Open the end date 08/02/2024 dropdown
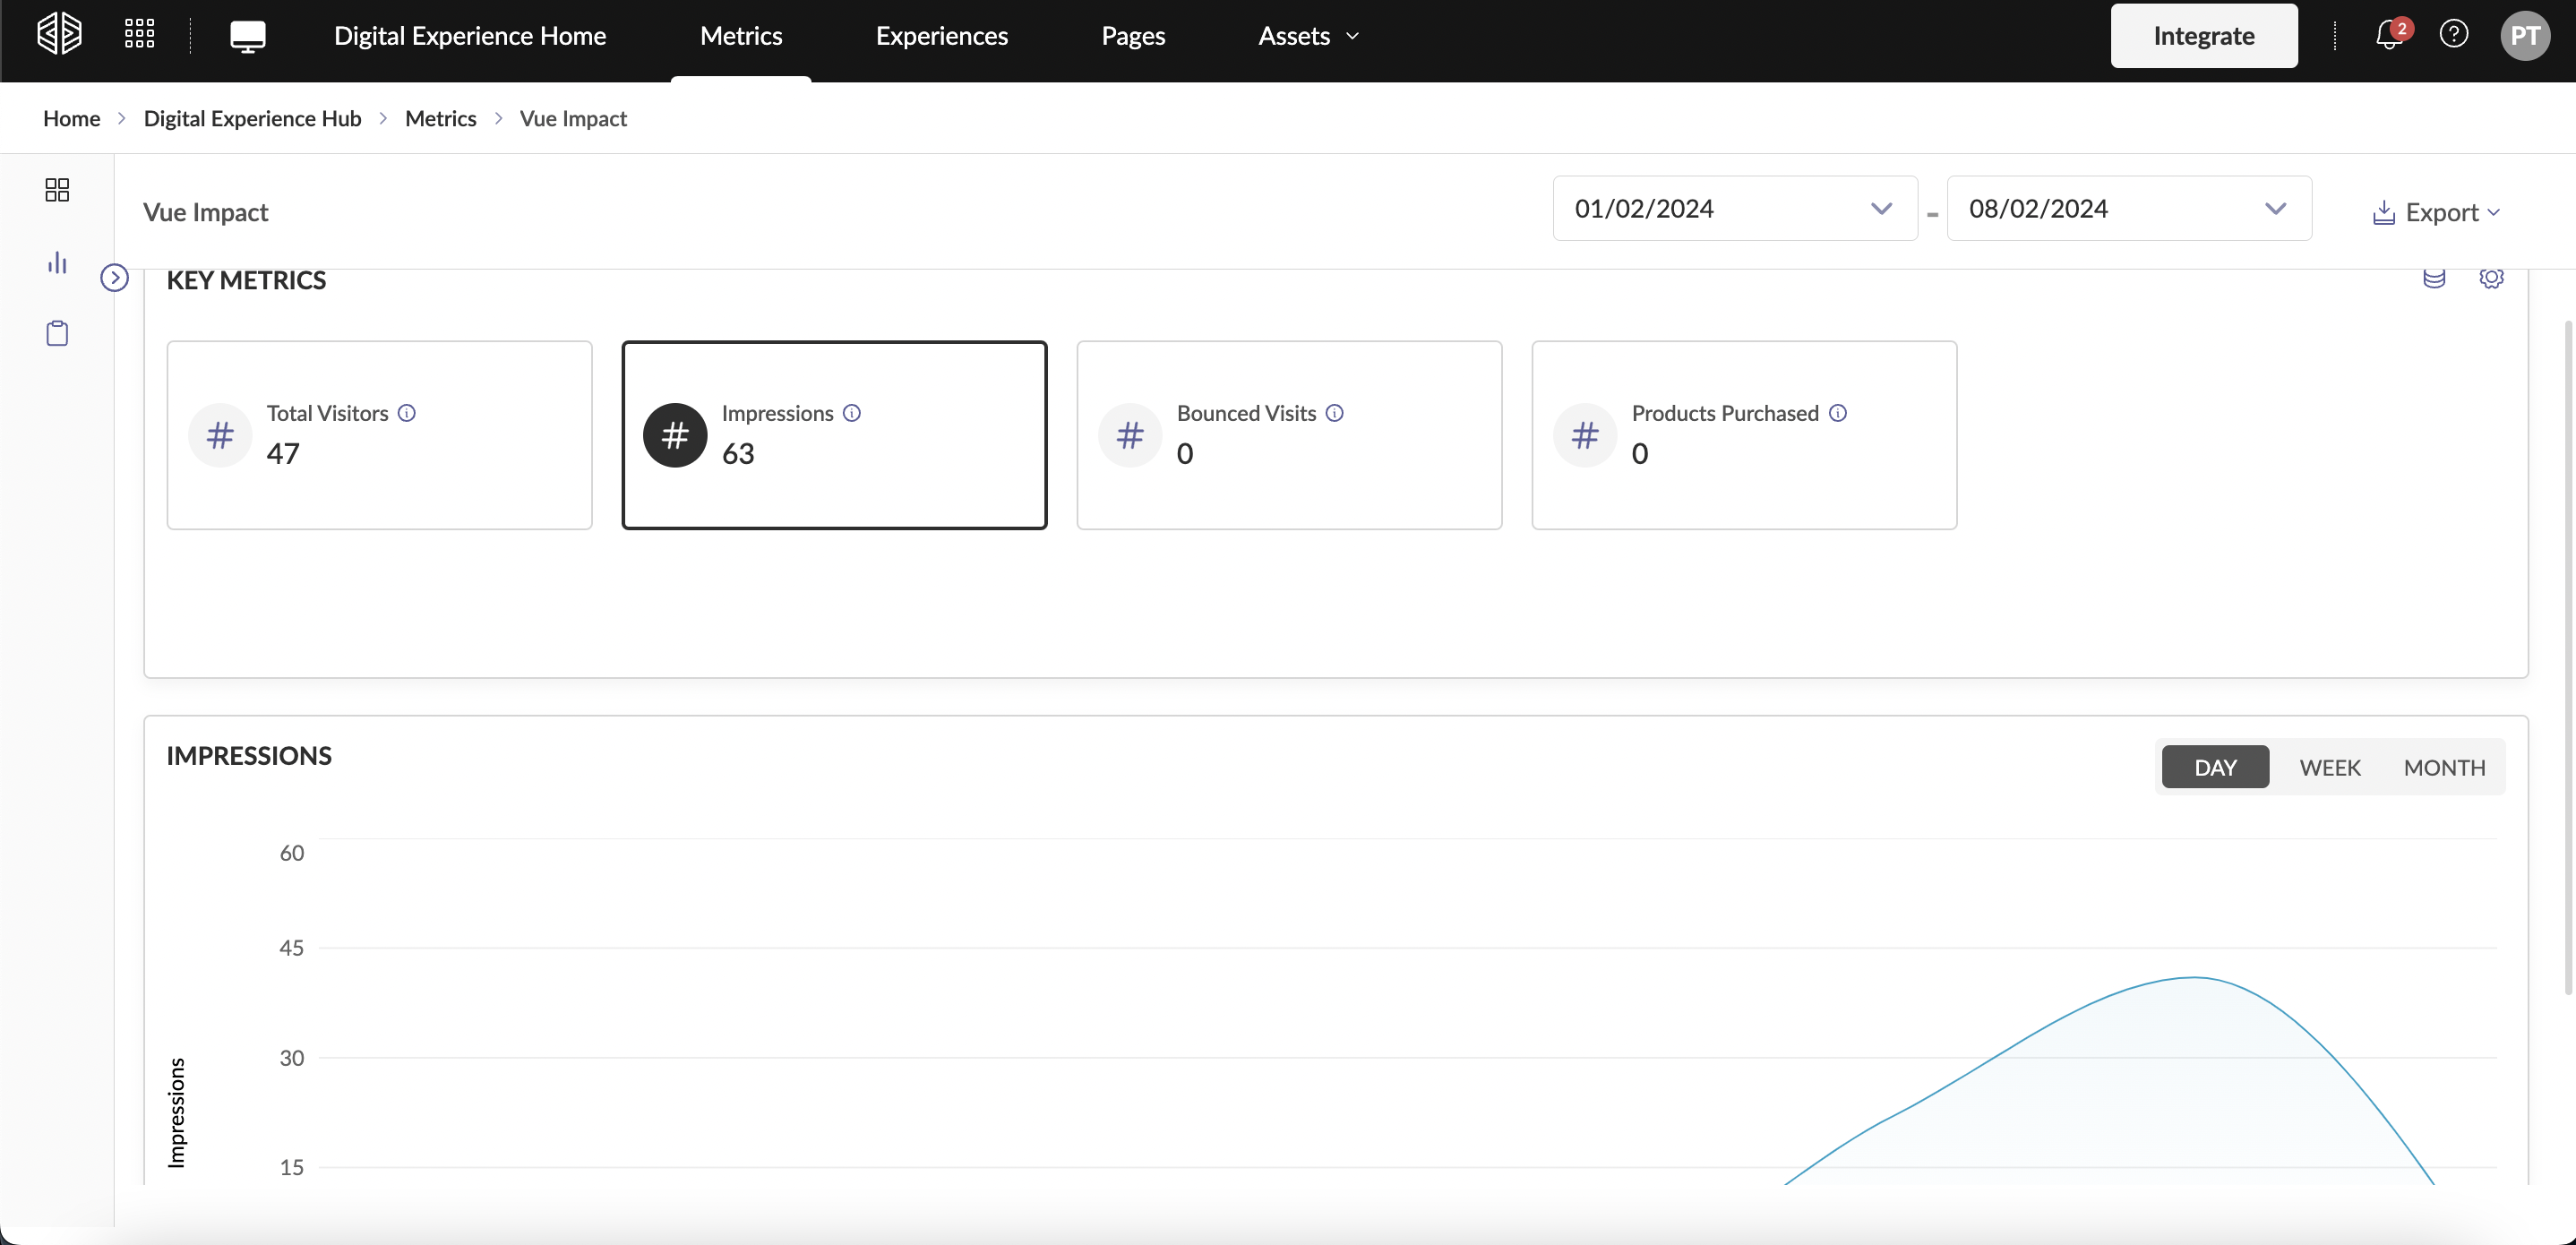The width and height of the screenshot is (2576, 1245). [2128, 208]
